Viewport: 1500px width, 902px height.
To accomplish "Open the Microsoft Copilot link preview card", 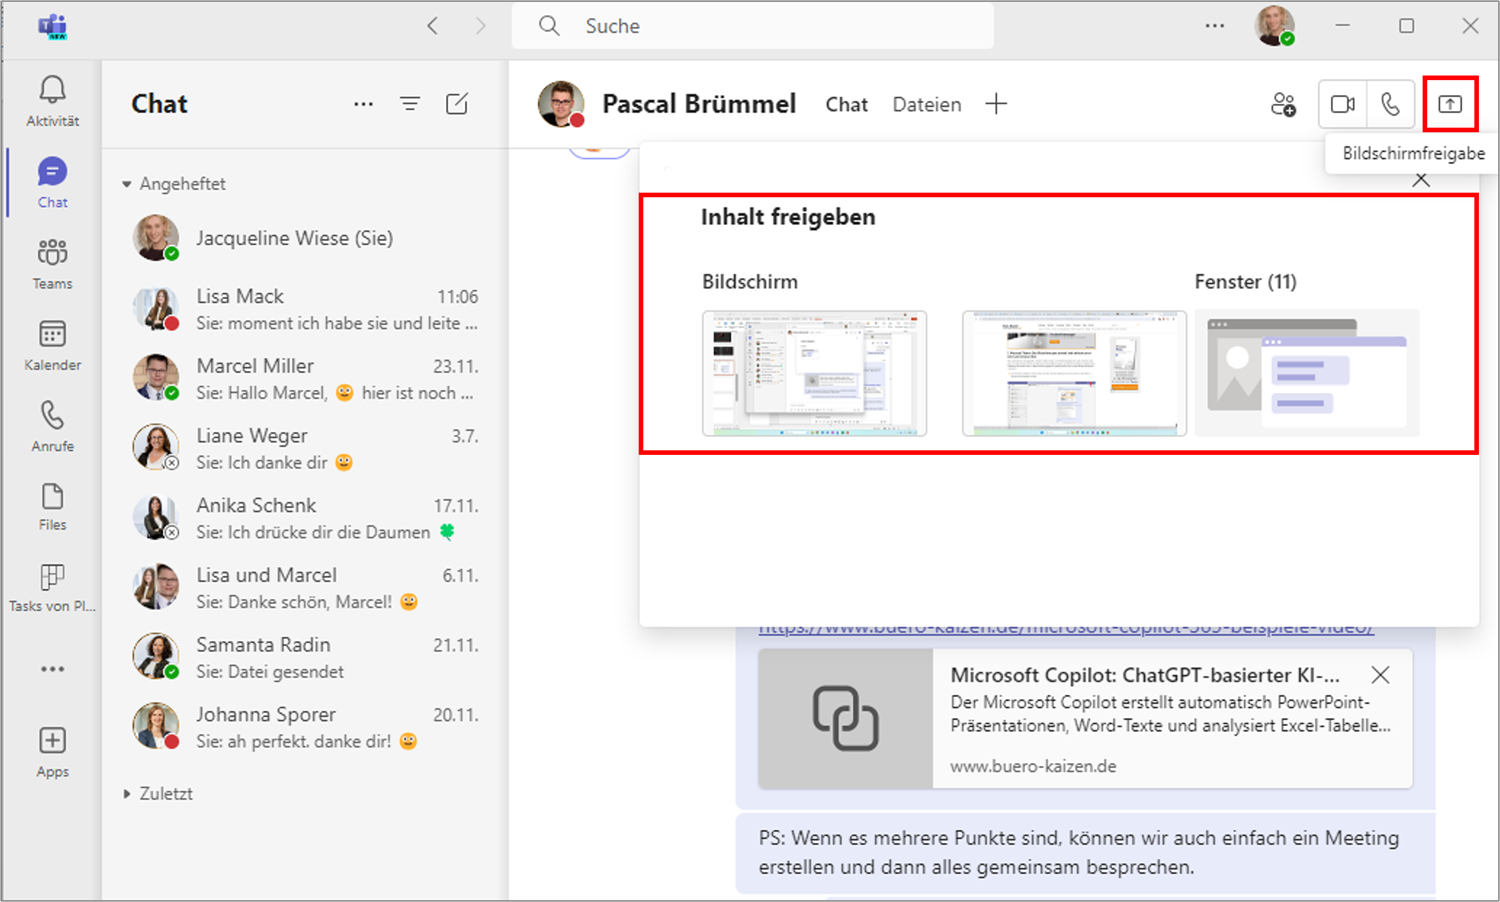I will click(1085, 718).
